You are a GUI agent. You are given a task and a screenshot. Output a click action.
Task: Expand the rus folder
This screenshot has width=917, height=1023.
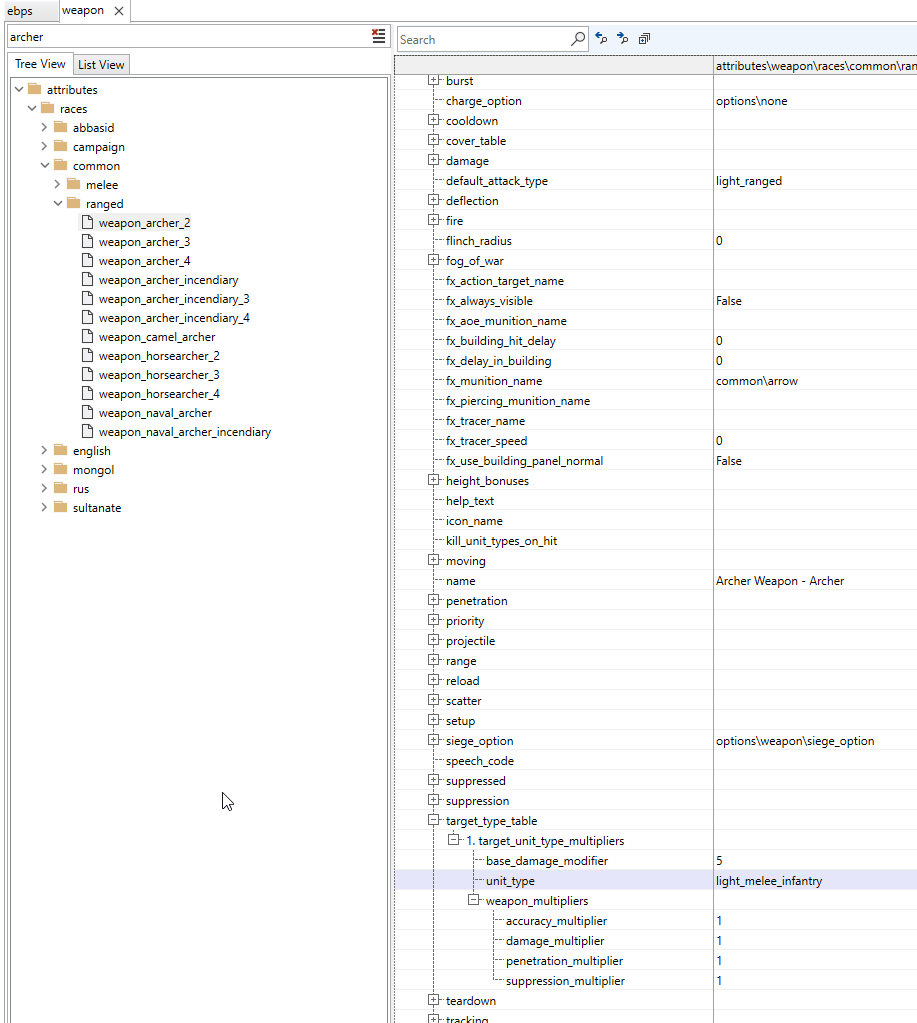44,488
